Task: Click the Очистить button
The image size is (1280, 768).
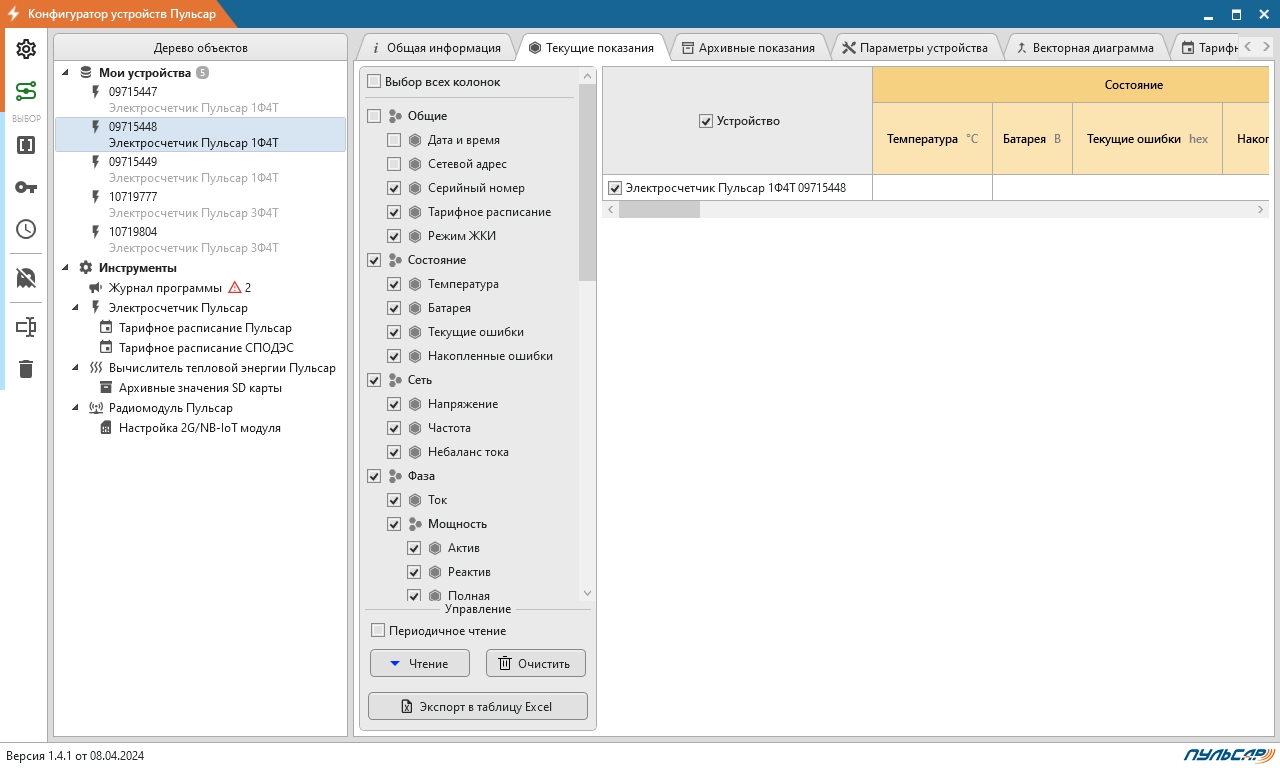Action: click(x=536, y=663)
